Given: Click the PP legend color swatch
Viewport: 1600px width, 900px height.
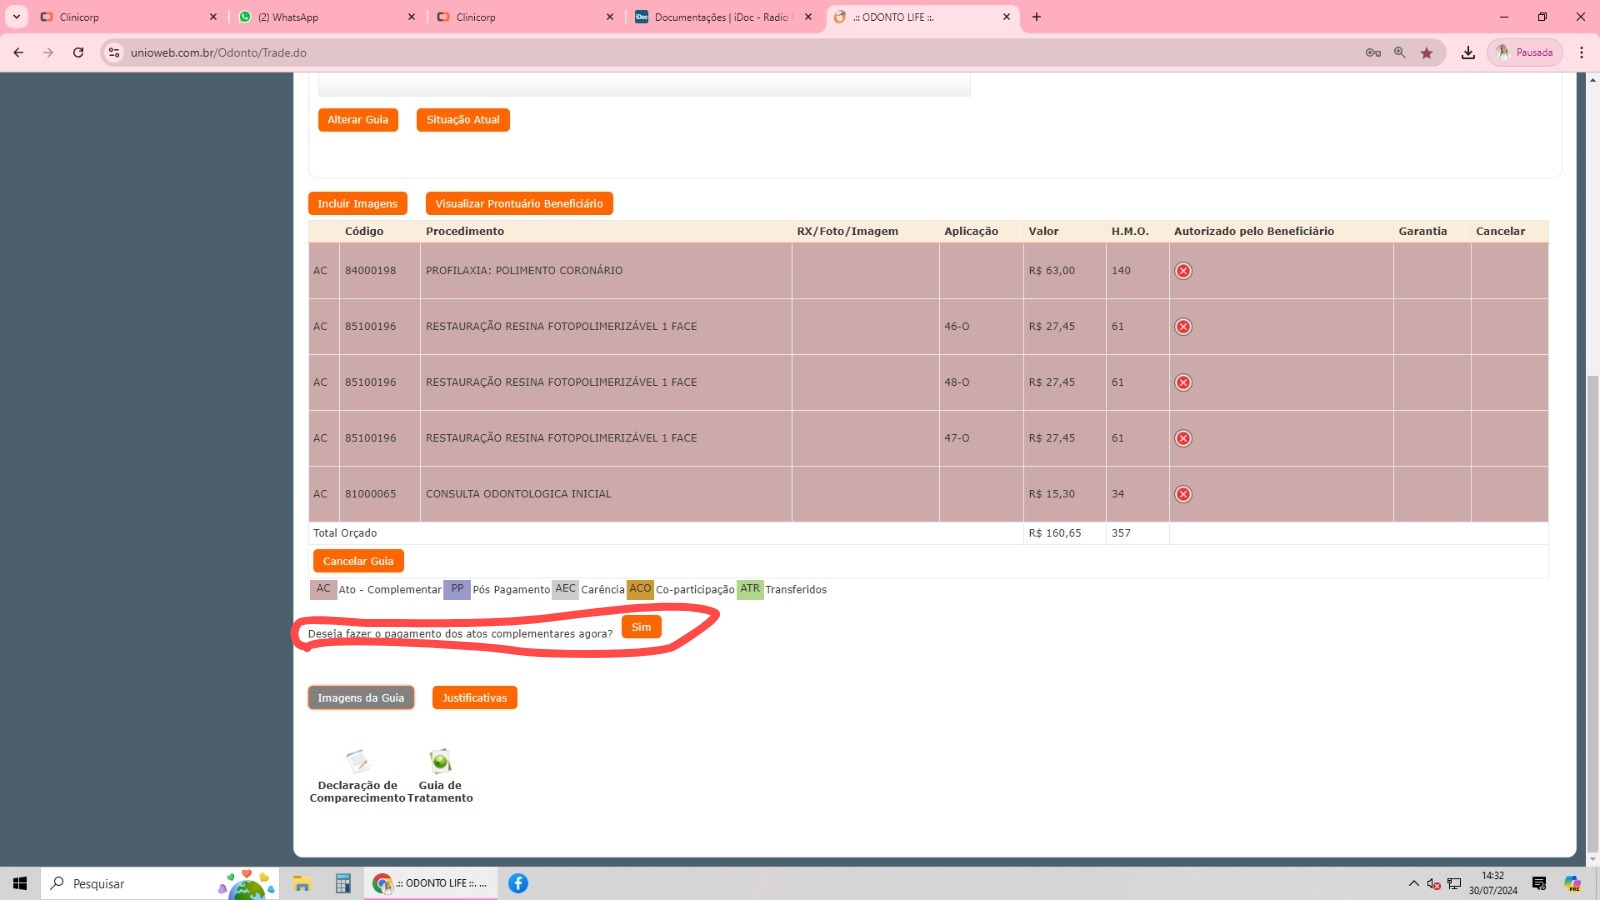Looking at the screenshot, I should pyautogui.click(x=457, y=589).
